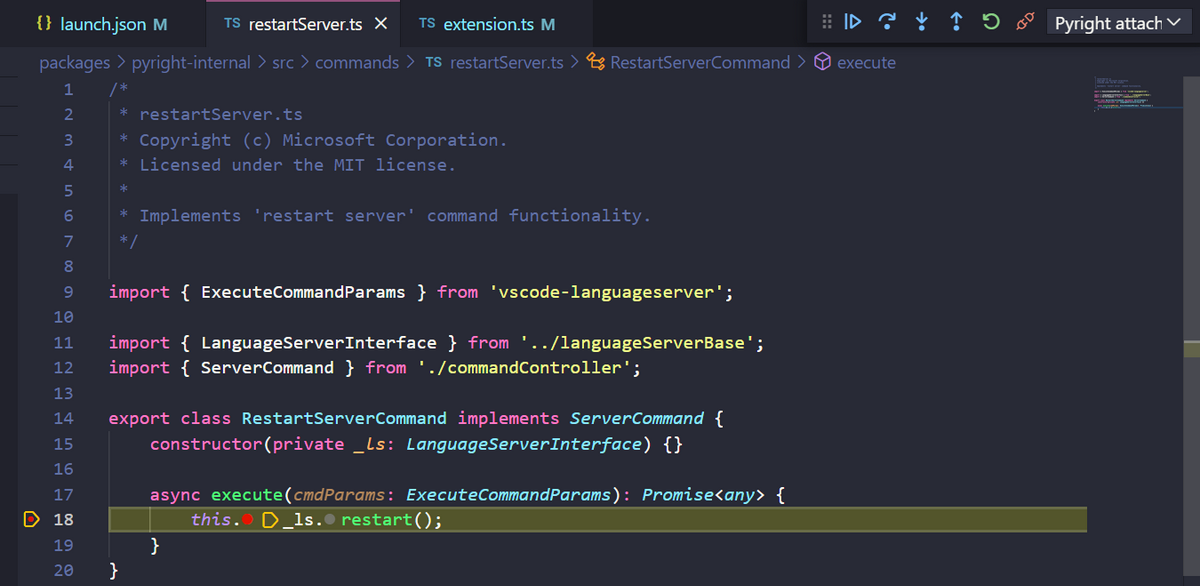Close the restartServer.ts tab
Image resolution: width=1200 pixels, height=586 pixels.
coord(380,23)
